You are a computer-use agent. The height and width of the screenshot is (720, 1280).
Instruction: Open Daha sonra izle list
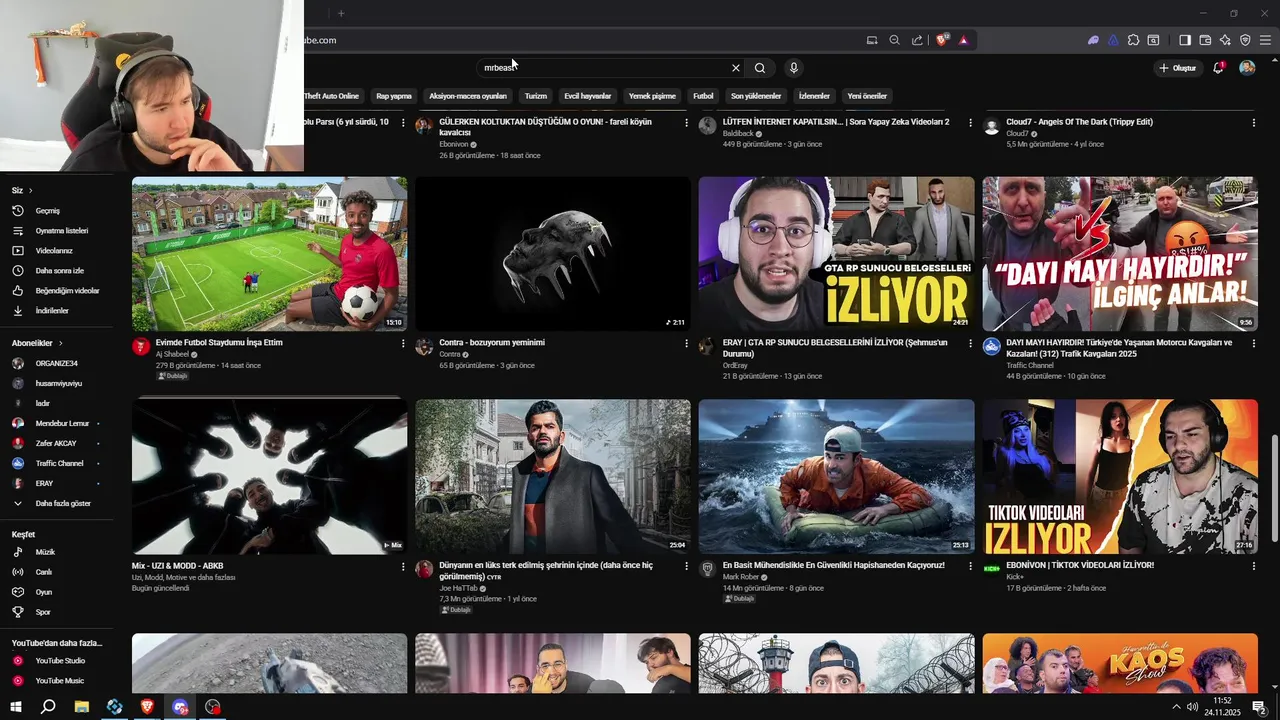click(x=59, y=271)
